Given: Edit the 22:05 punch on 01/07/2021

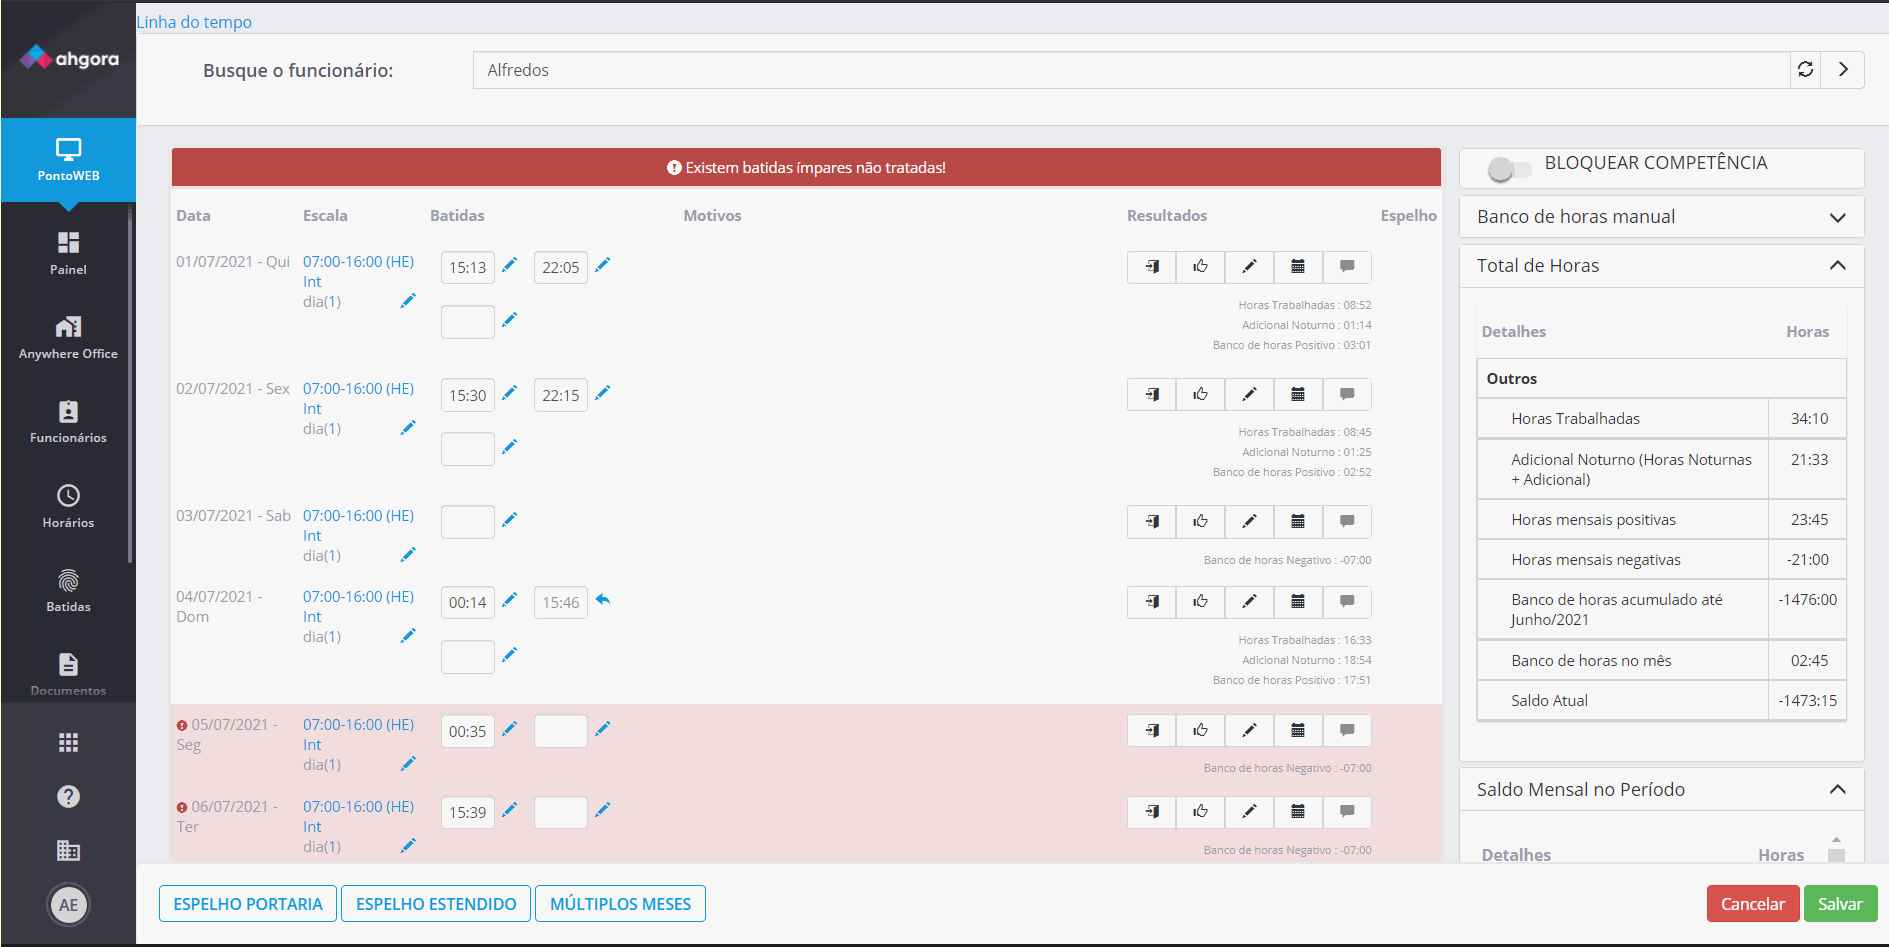Looking at the screenshot, I should (x=602, y=265).
